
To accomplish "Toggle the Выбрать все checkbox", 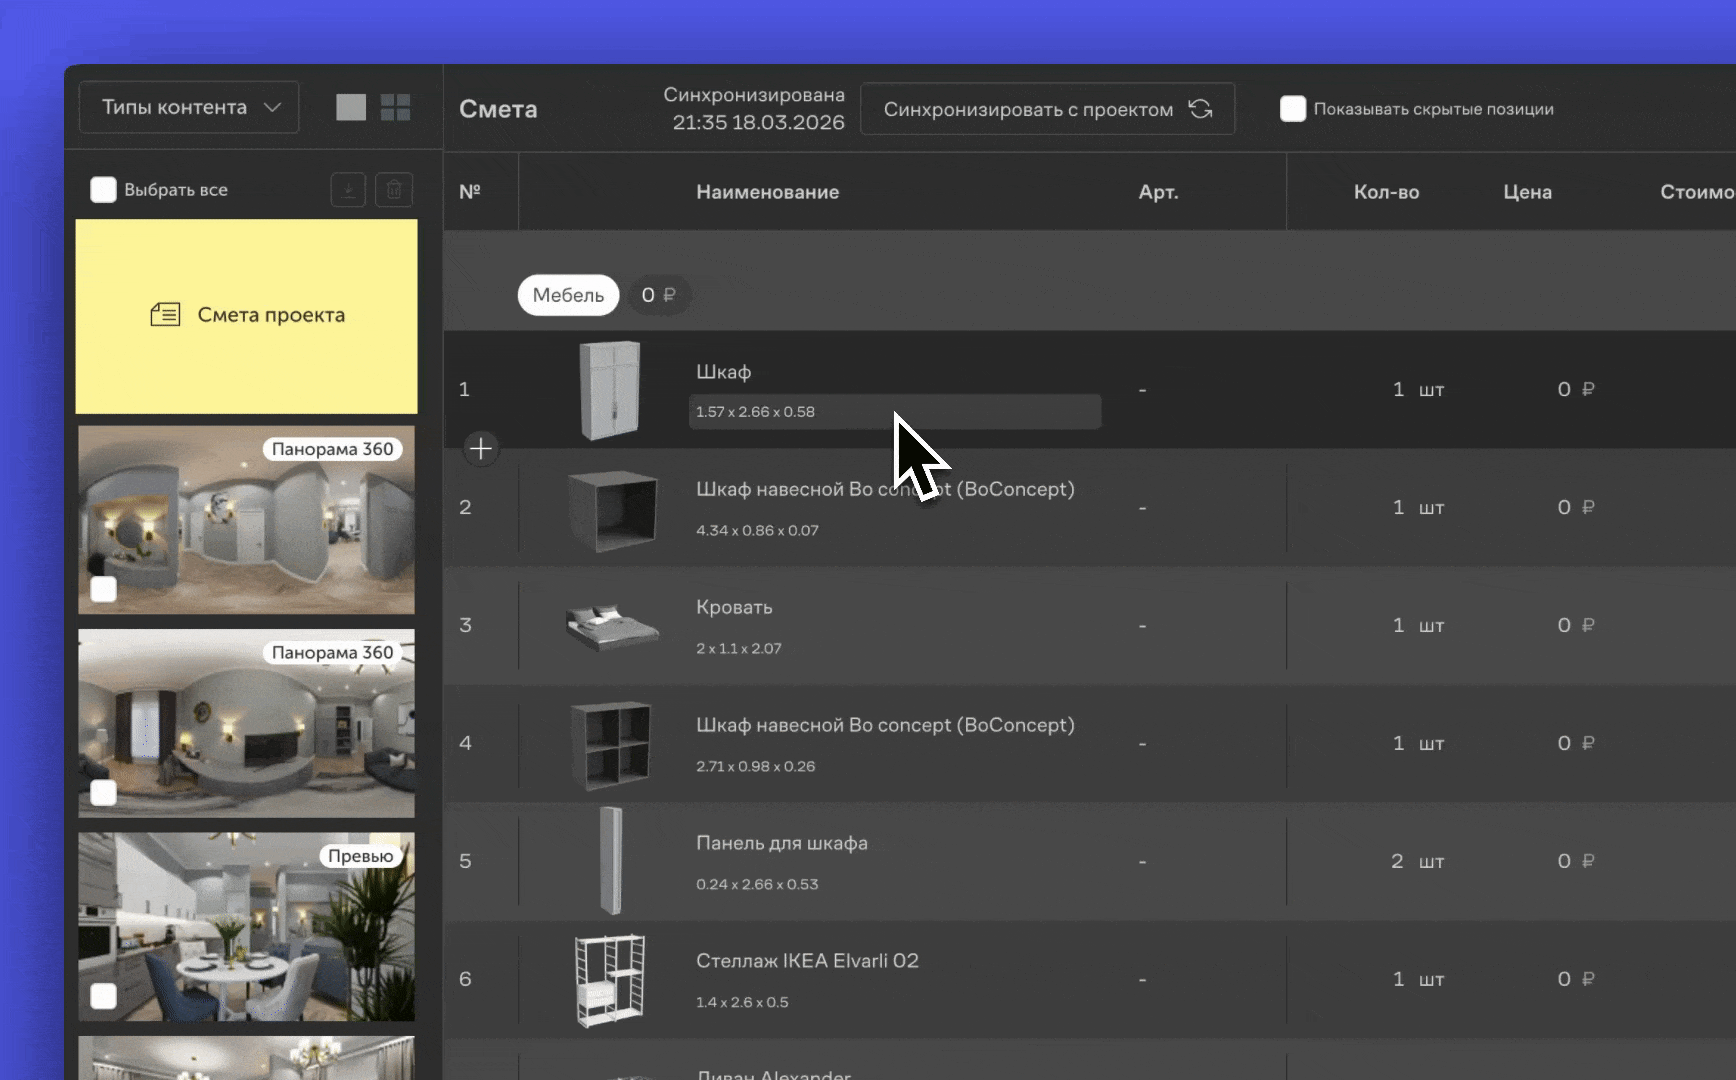I will pyautogui.click(x=104, y=190).
